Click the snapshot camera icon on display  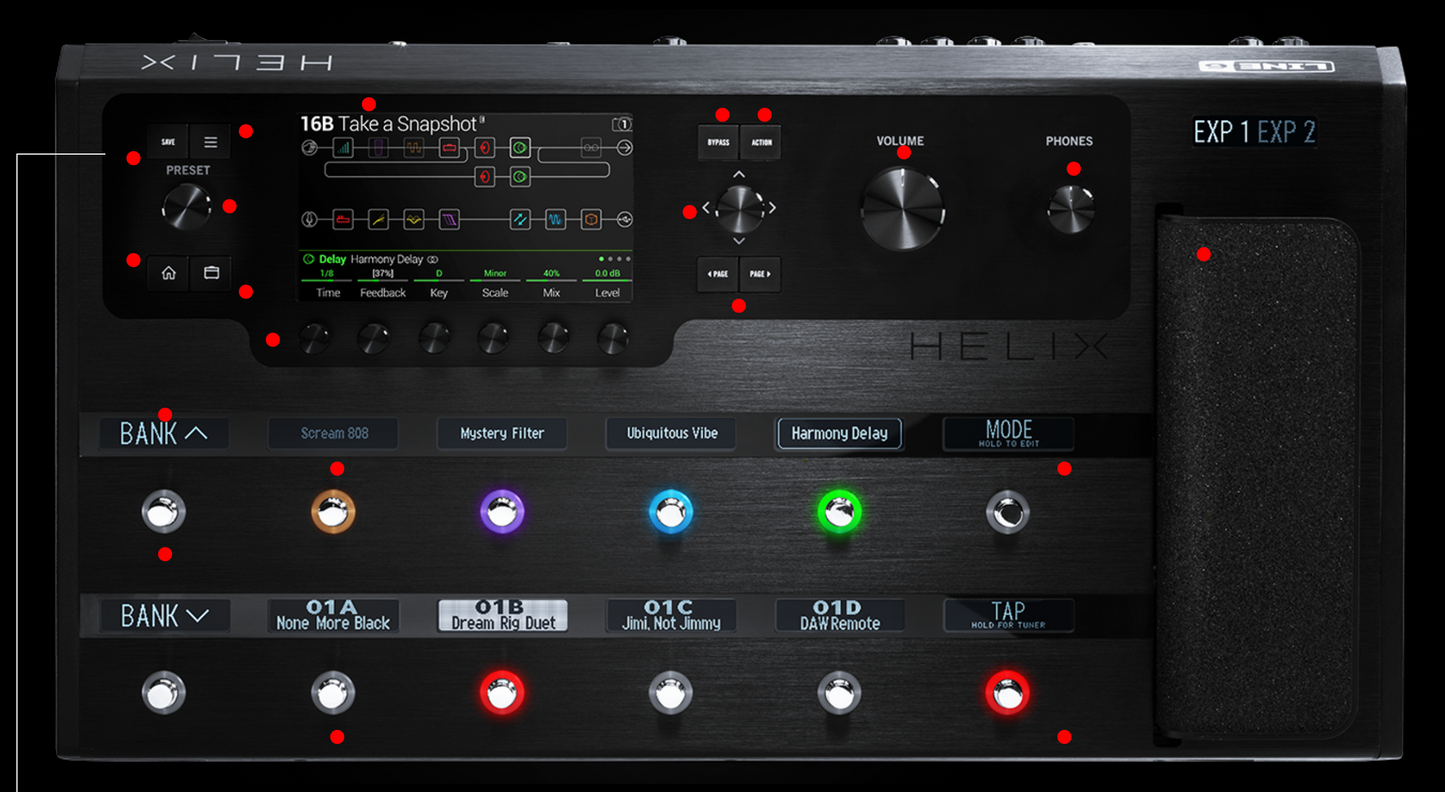(x=622, y=124)
